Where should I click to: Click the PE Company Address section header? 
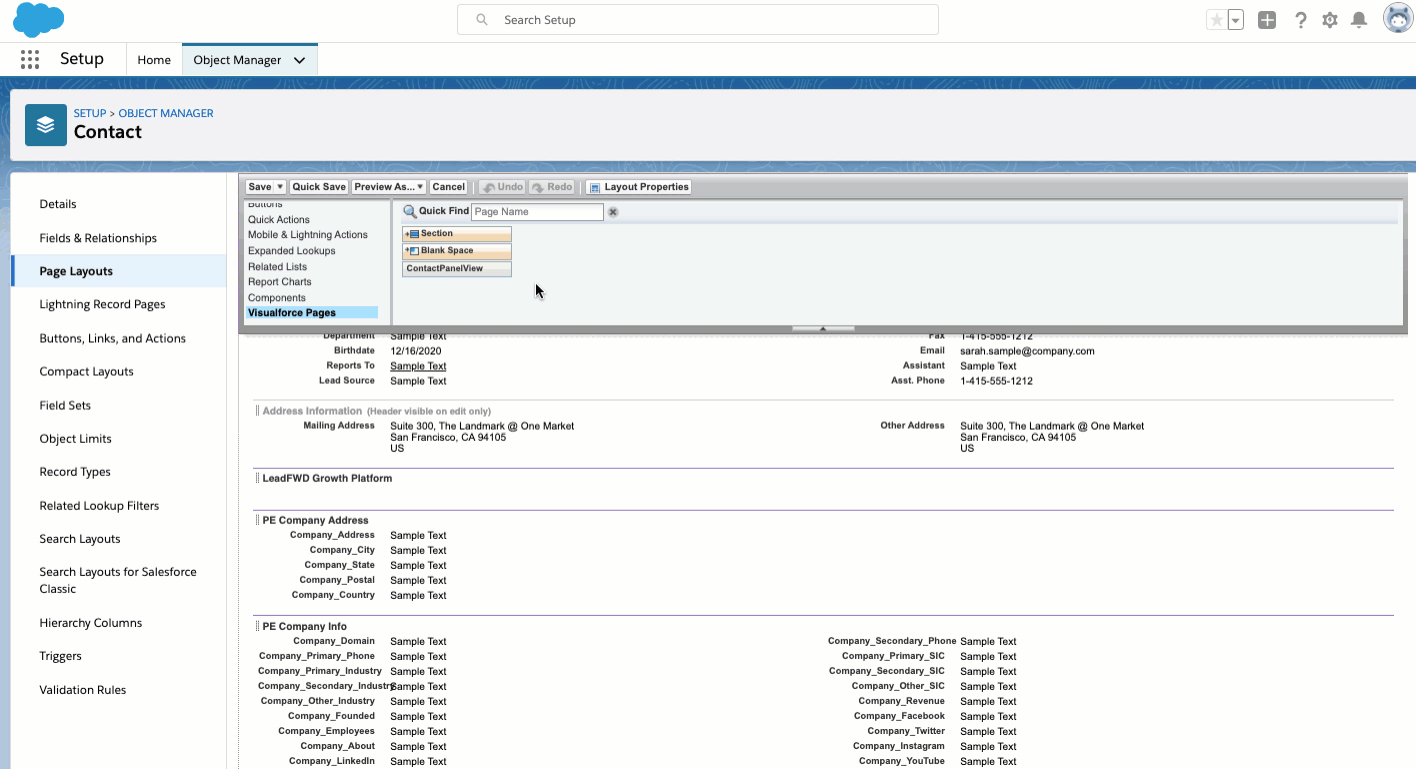[315, 520]
